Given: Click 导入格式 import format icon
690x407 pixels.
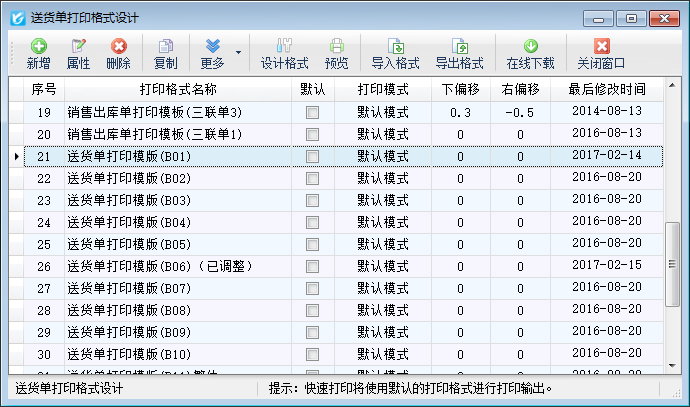Looking at the screenshot, I should (x=395, y=46).
